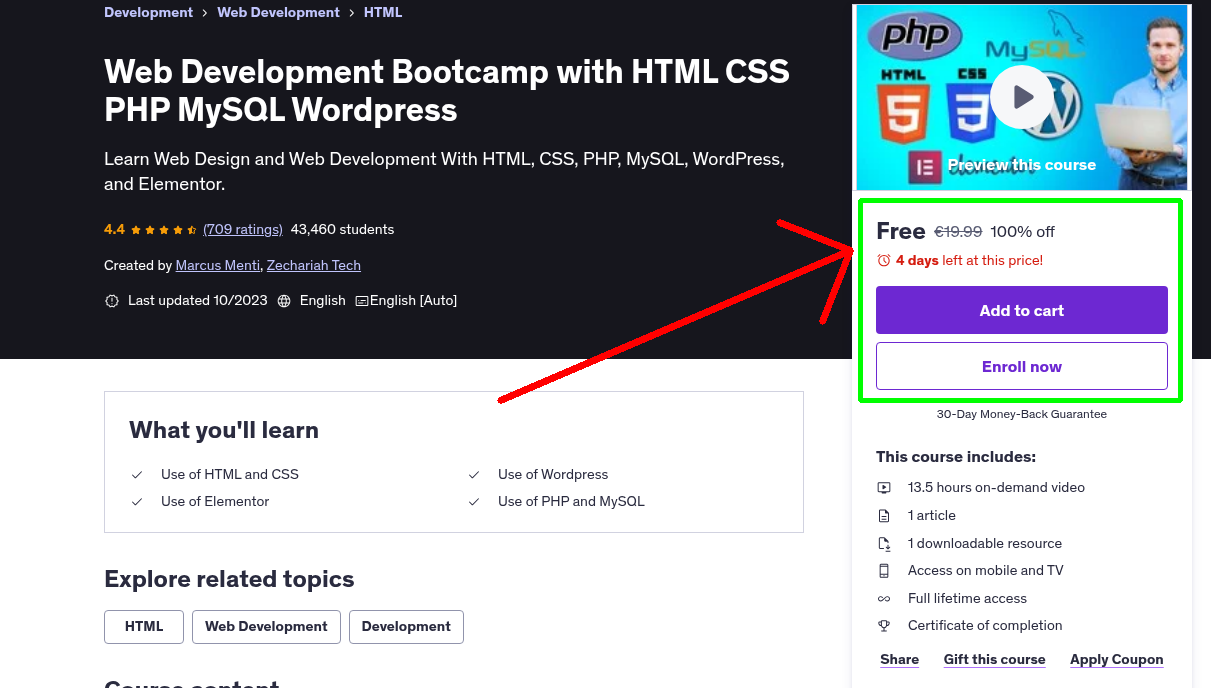Image resolution: width=1211 pixels, height=688 pixels.
Task: Click Gift this course
Action: [x=995, y=660]
